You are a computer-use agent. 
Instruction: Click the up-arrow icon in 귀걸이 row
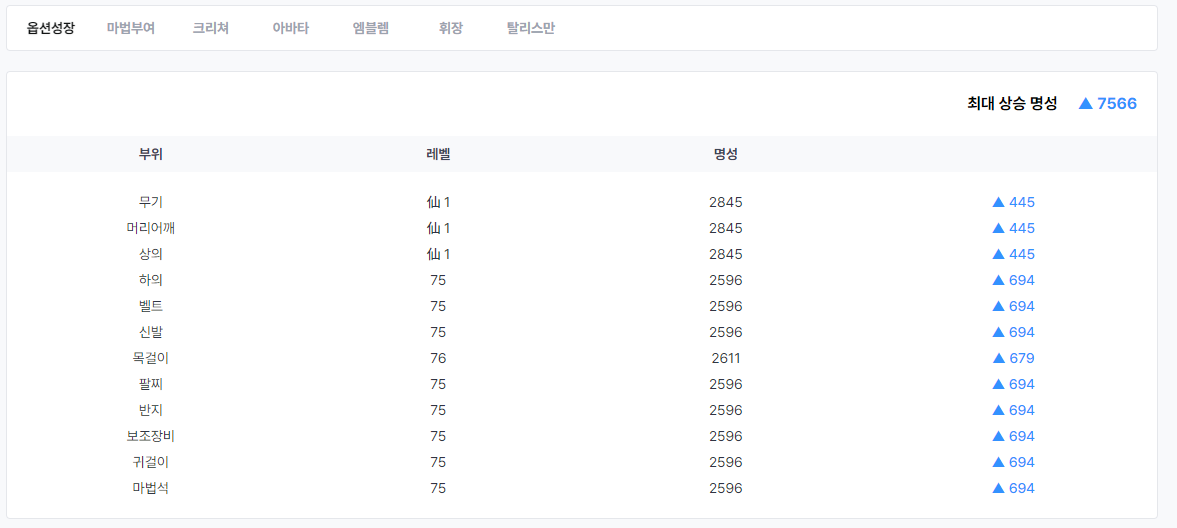(998, 462)
